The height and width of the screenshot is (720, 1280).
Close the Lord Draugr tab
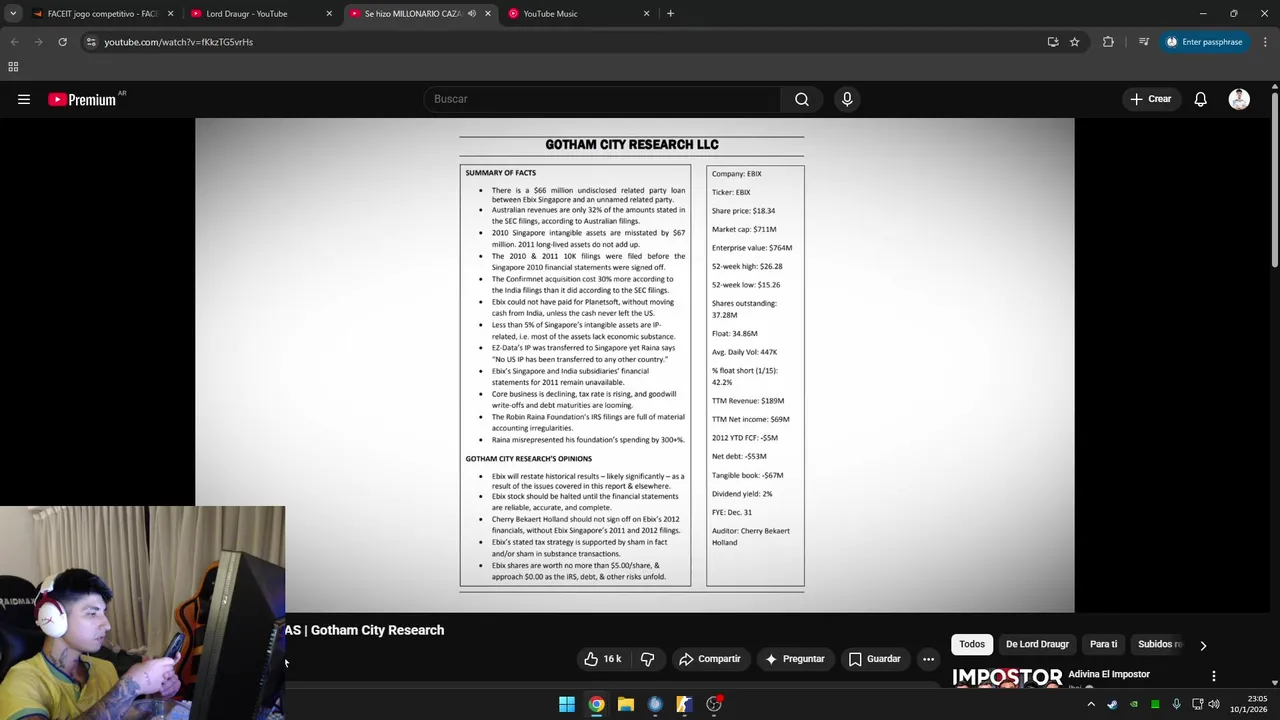(329, 14)
